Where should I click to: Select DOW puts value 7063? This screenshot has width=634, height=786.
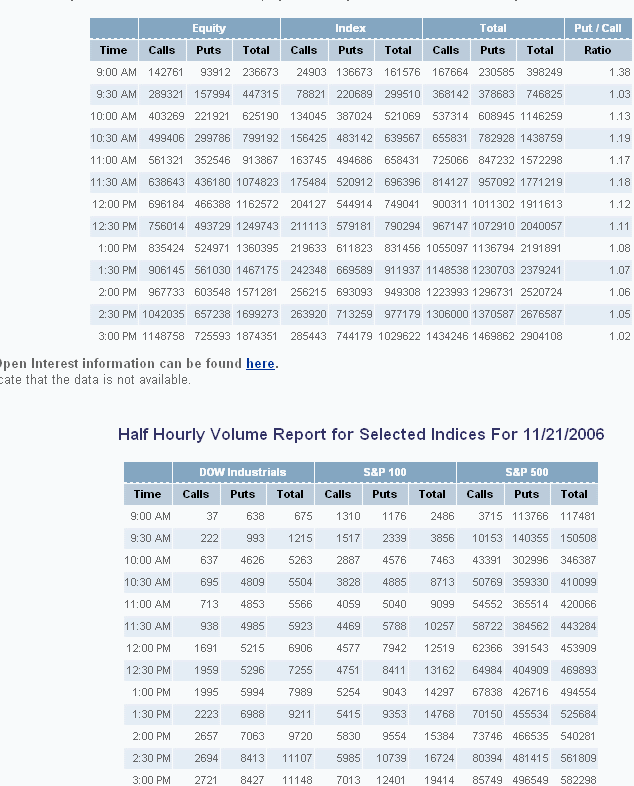[252, 736]
